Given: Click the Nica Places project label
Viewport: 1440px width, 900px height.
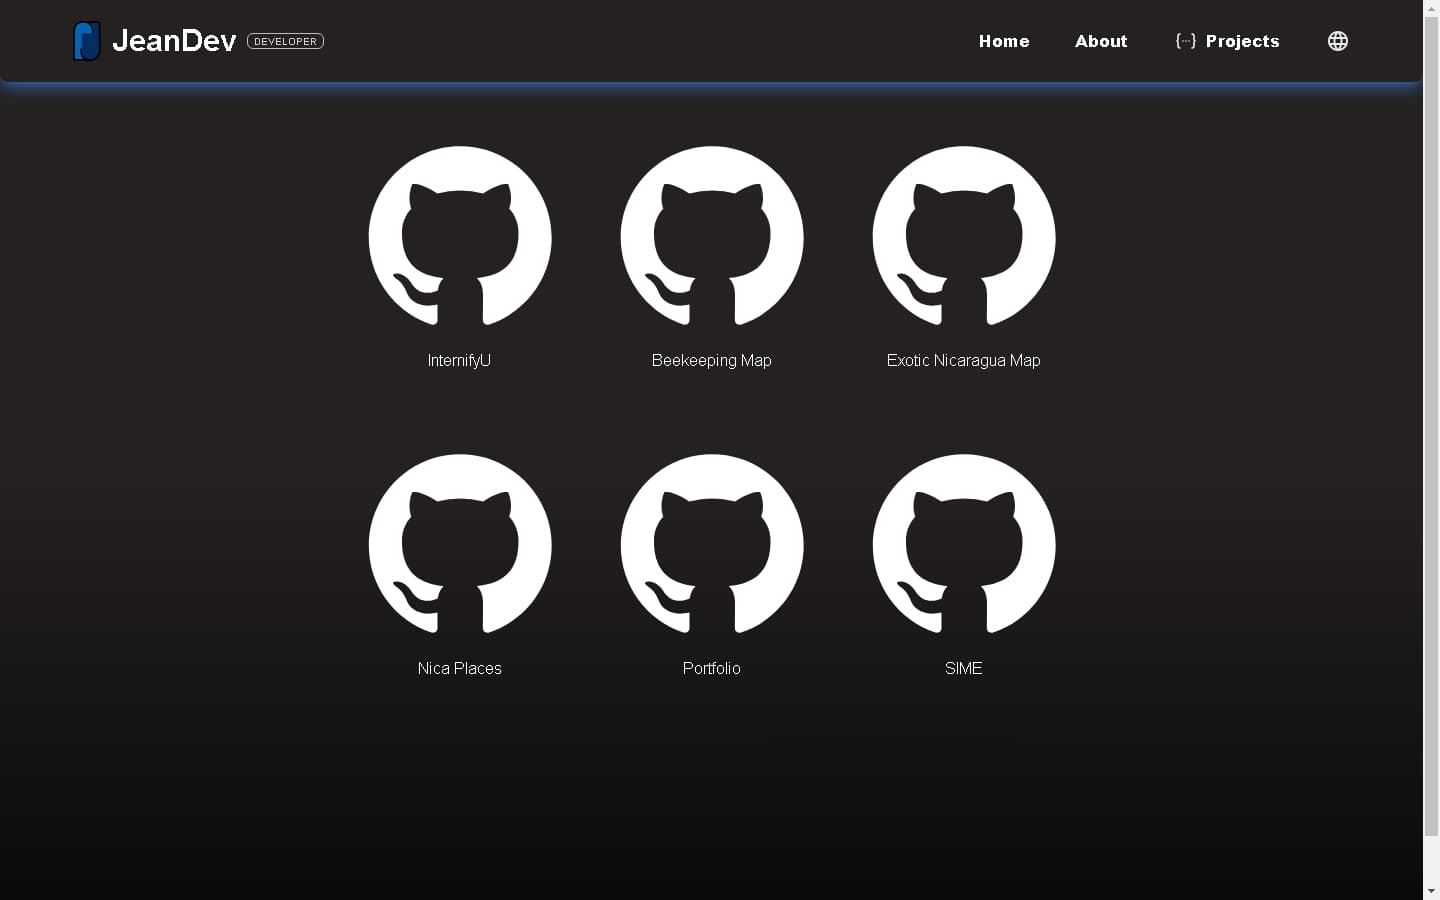Looking at the screenshot, I should pos(459,668).
